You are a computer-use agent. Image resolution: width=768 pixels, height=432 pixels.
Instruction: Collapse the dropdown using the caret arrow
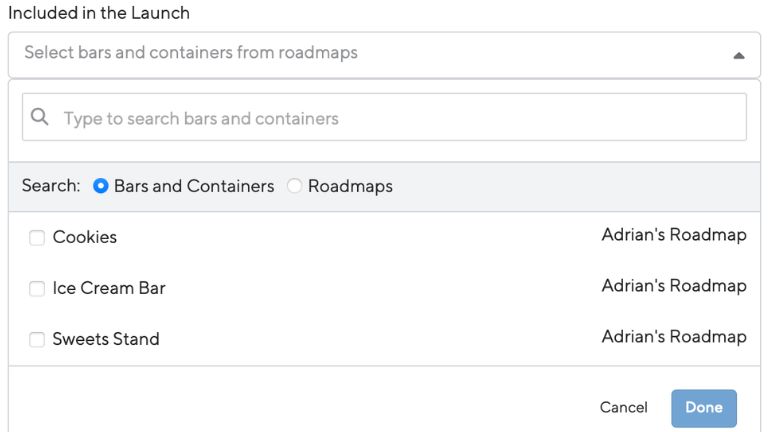click(x=739, y=56)
